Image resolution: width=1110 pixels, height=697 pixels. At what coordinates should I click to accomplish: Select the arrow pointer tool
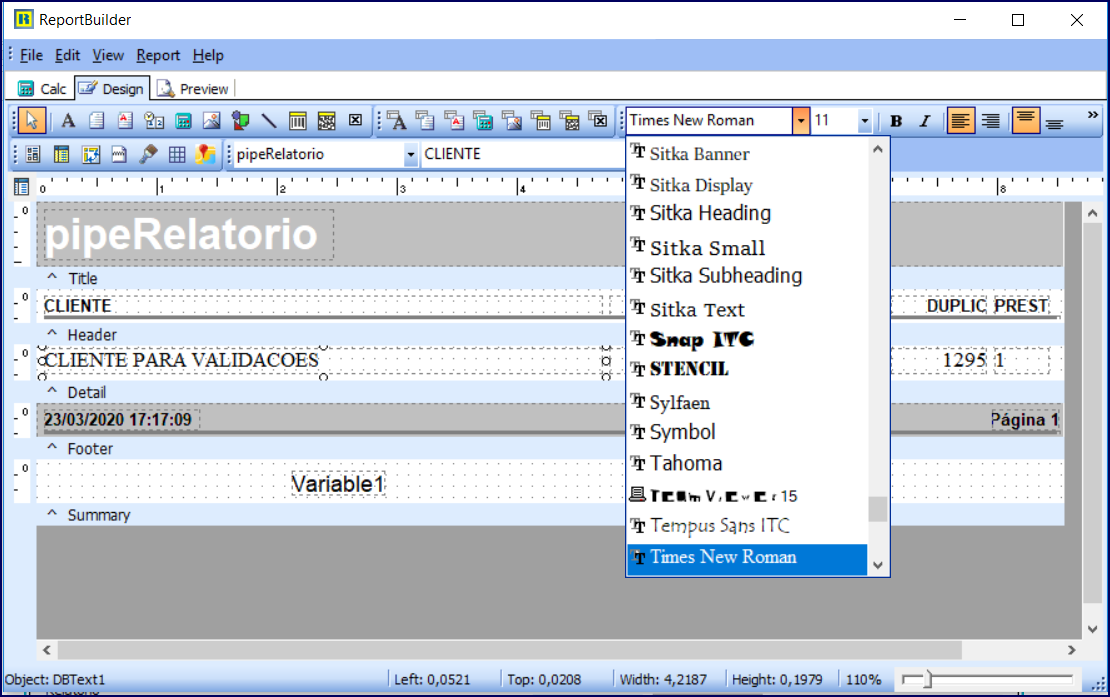[31, 120]
